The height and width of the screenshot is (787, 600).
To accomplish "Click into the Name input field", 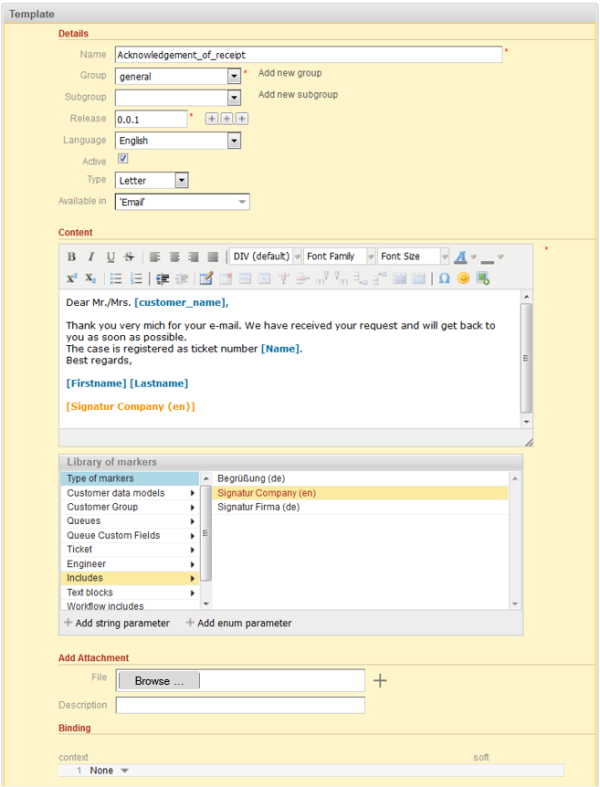I will tap(308, 55).
